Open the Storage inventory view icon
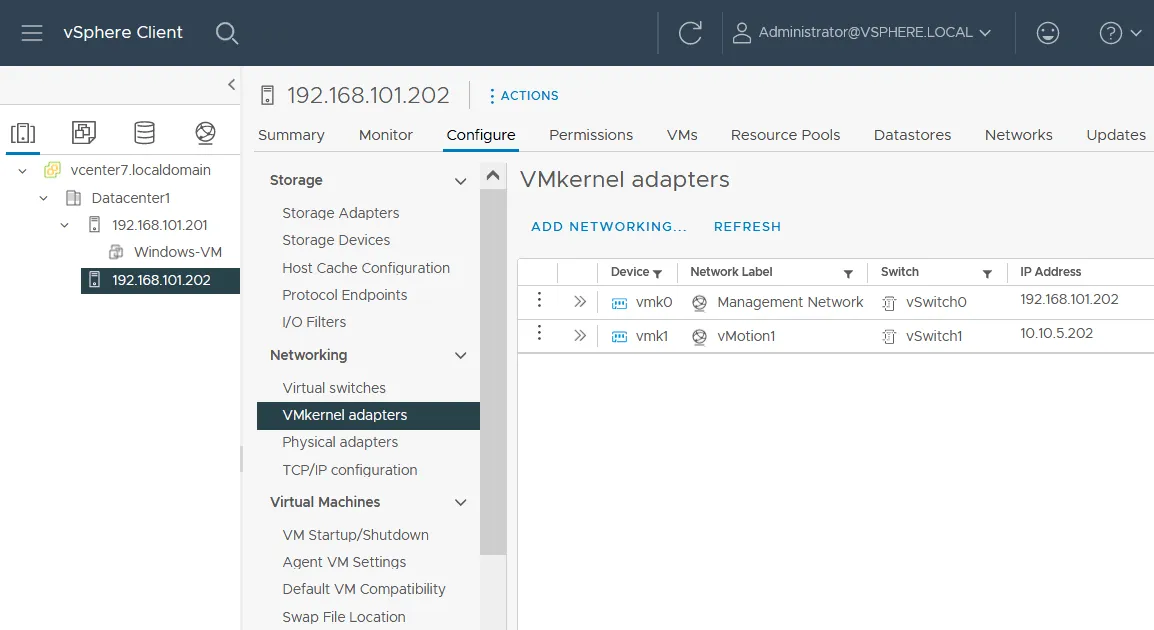 point(143,130)
